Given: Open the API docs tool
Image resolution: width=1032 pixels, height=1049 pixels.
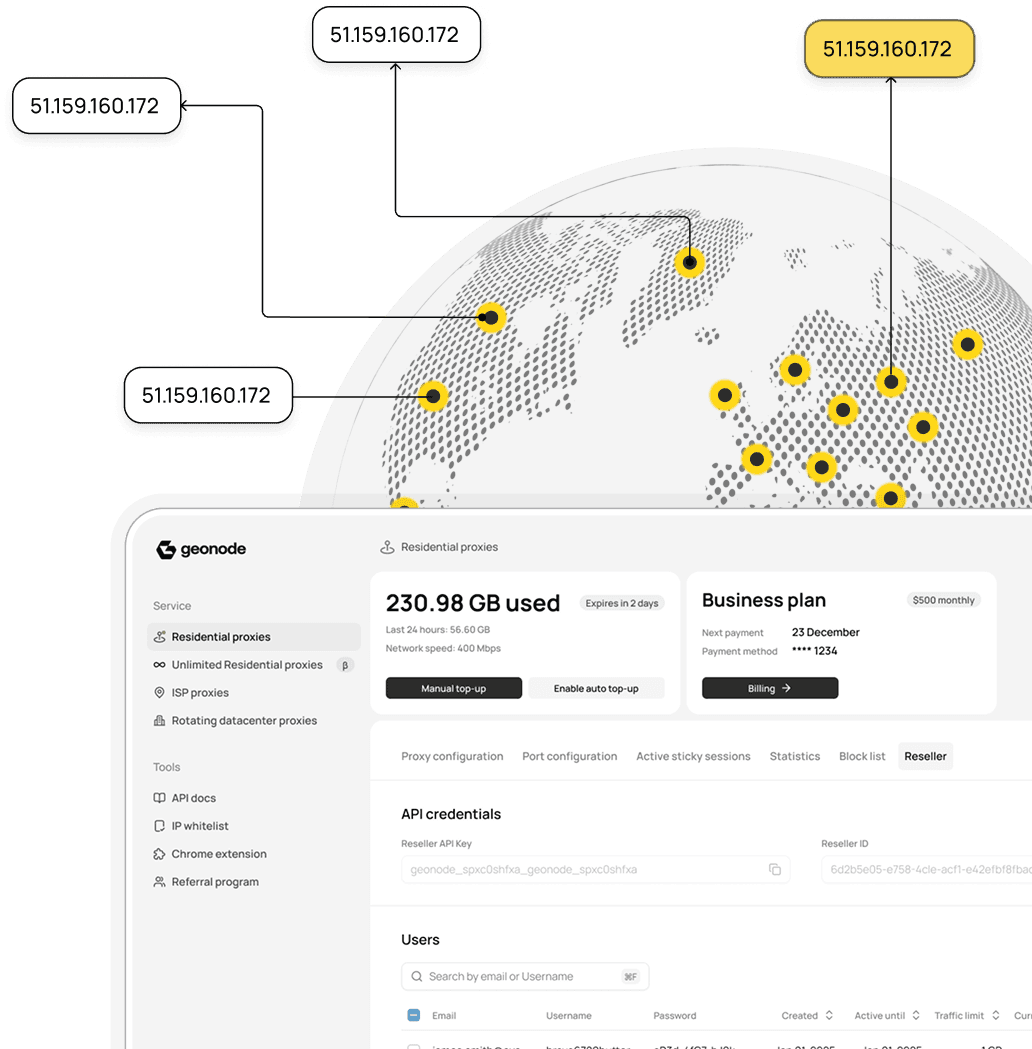Looking at the screenshot, I should [185, 798].
